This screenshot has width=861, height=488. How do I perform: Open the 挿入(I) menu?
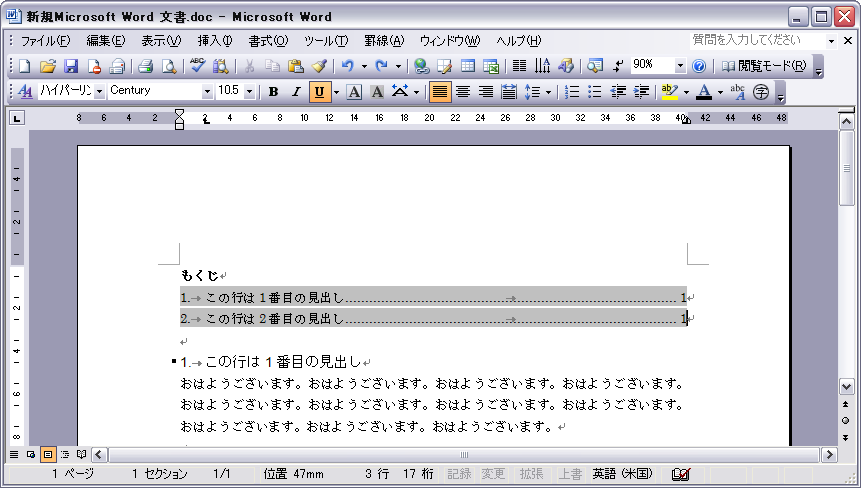(215, 41)
